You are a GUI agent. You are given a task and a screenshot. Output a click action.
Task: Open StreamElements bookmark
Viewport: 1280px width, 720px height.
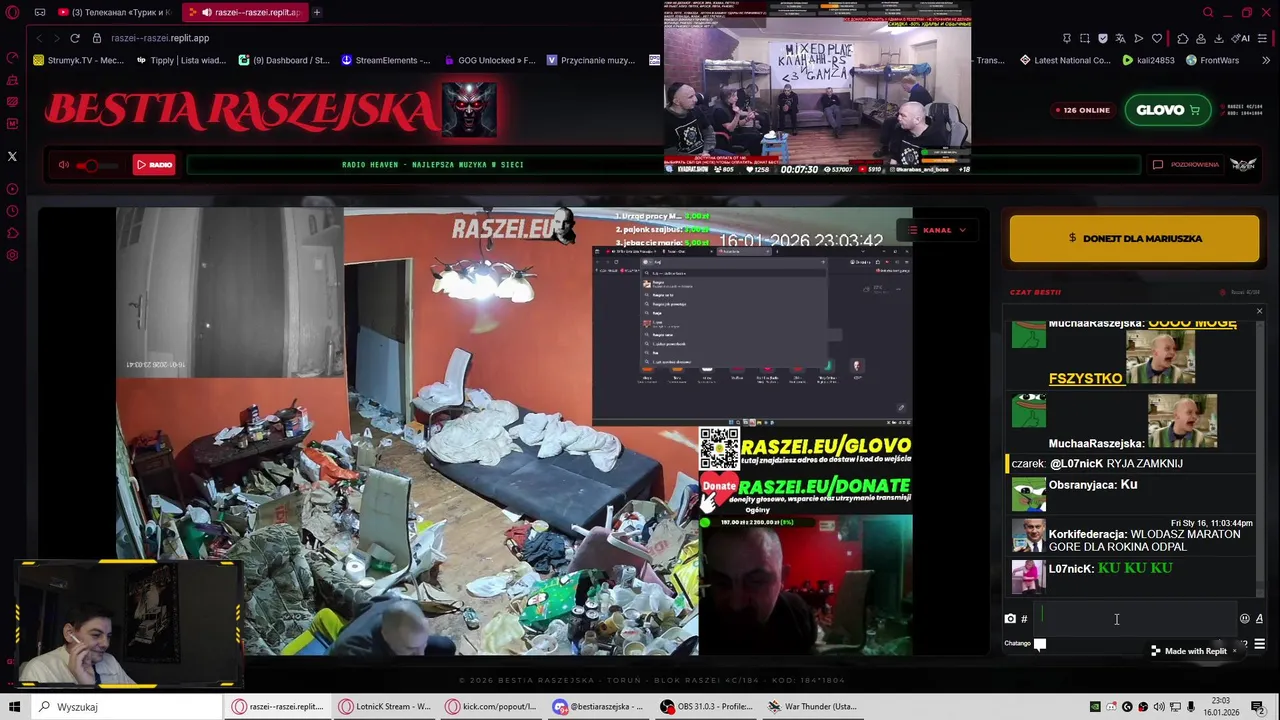click(386, 60)
